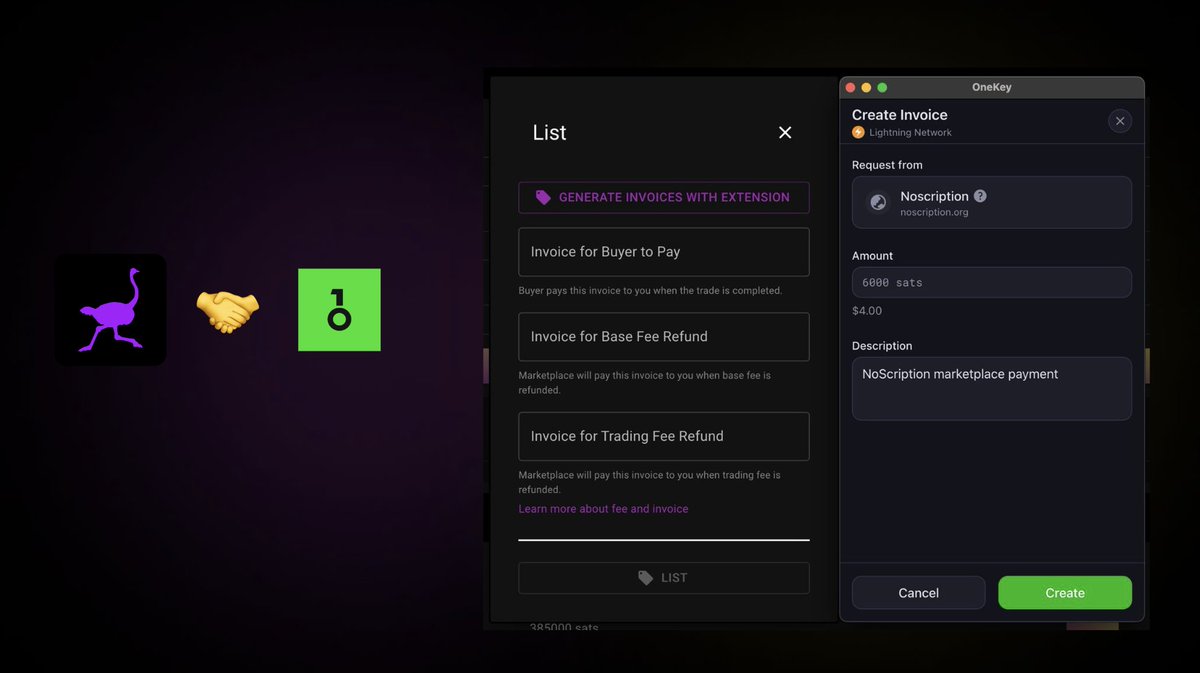Open the Learn more about fee and invoice link

pyautogui.click(x=602, y=508)
